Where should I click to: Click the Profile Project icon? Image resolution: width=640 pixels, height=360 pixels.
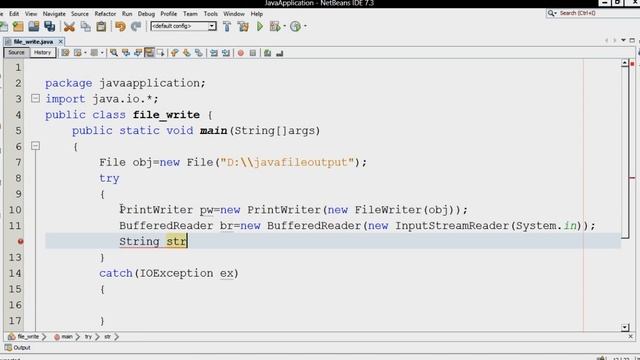[295, 27]
